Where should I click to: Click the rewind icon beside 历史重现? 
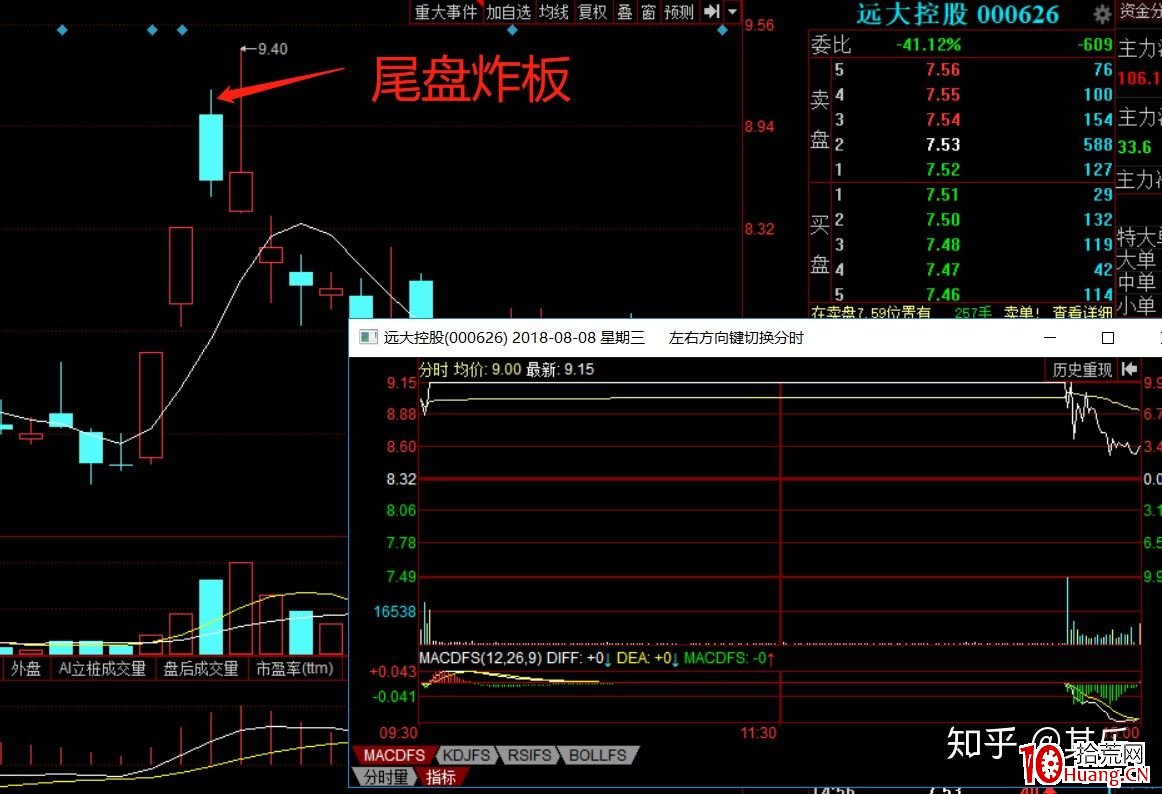[x=1129, y=369]
